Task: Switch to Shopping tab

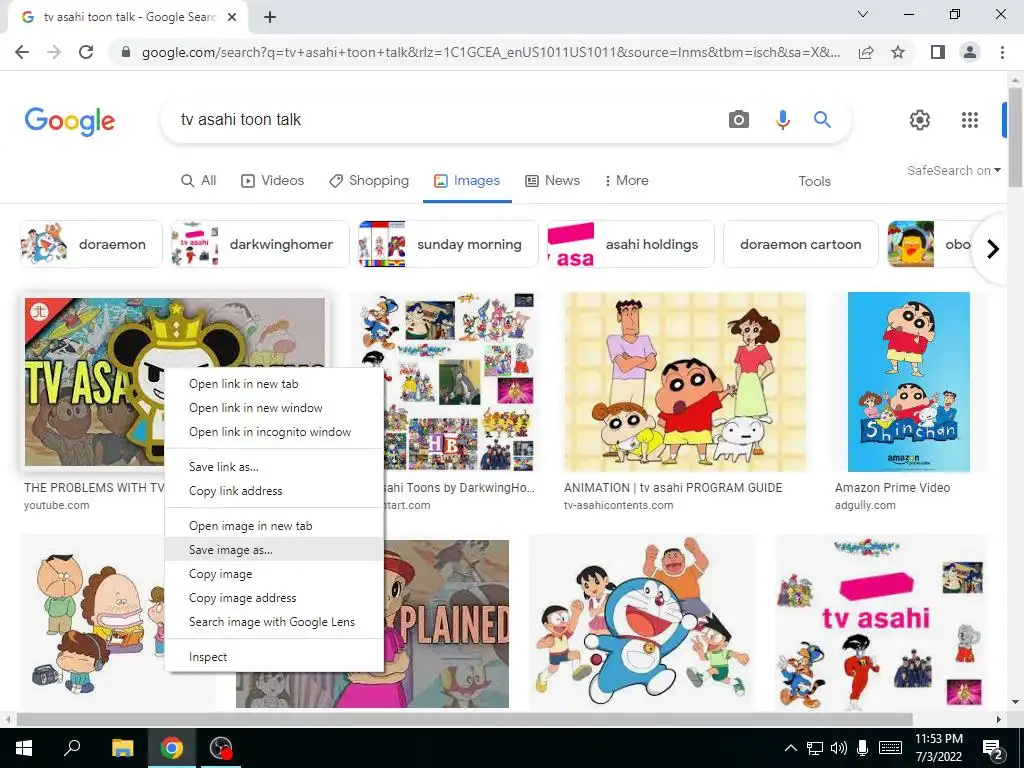Action: [x=369, y=180]
